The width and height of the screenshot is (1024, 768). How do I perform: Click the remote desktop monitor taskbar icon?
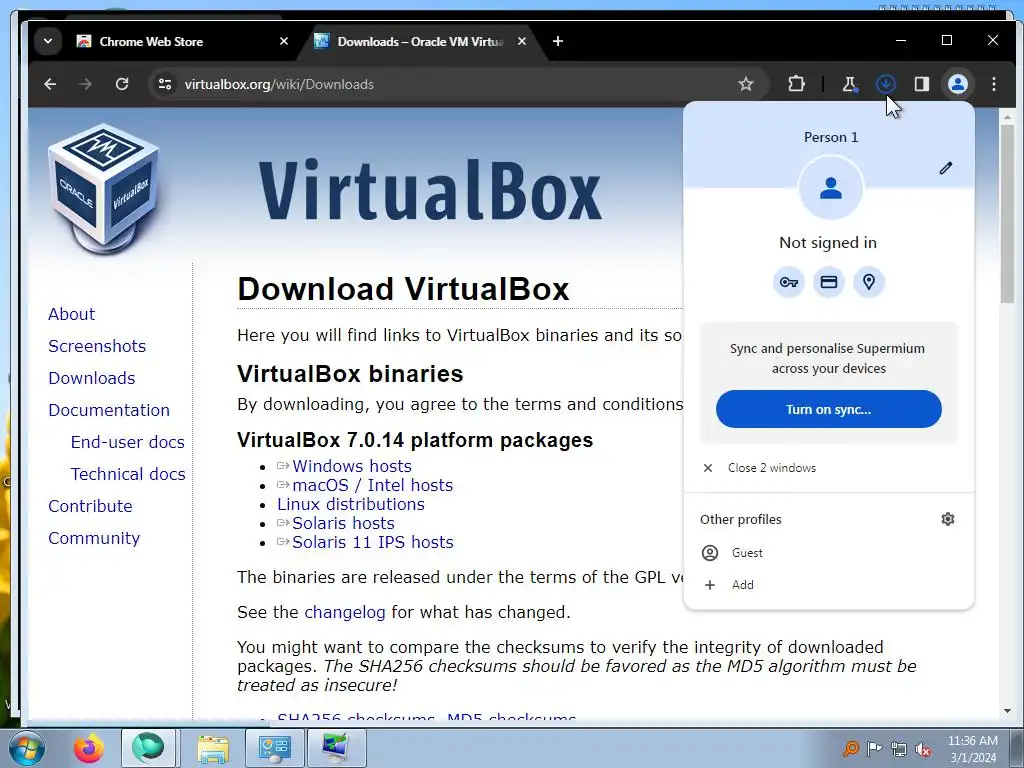337,748
